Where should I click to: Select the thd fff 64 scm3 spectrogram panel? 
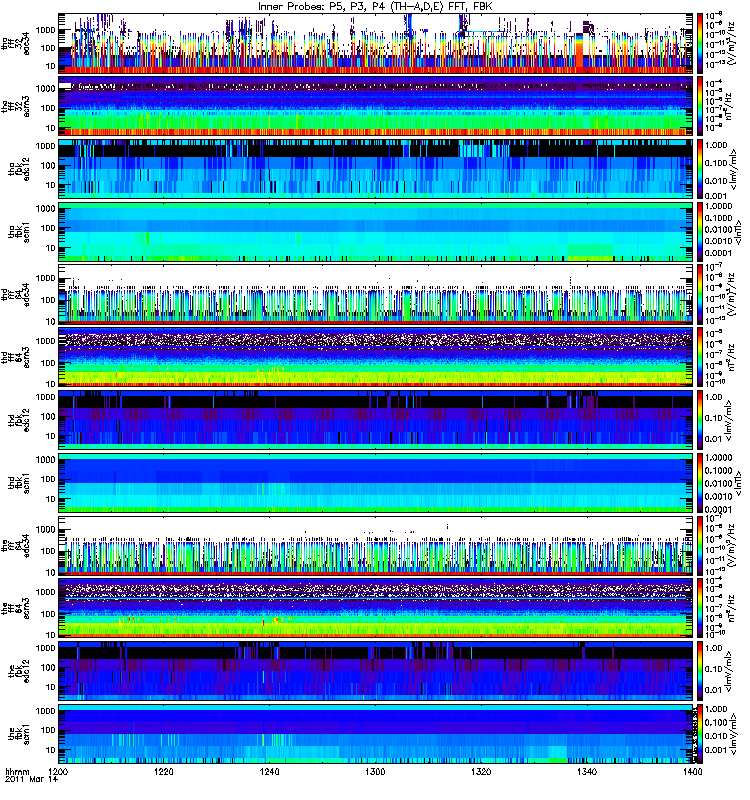pos(376,357)
